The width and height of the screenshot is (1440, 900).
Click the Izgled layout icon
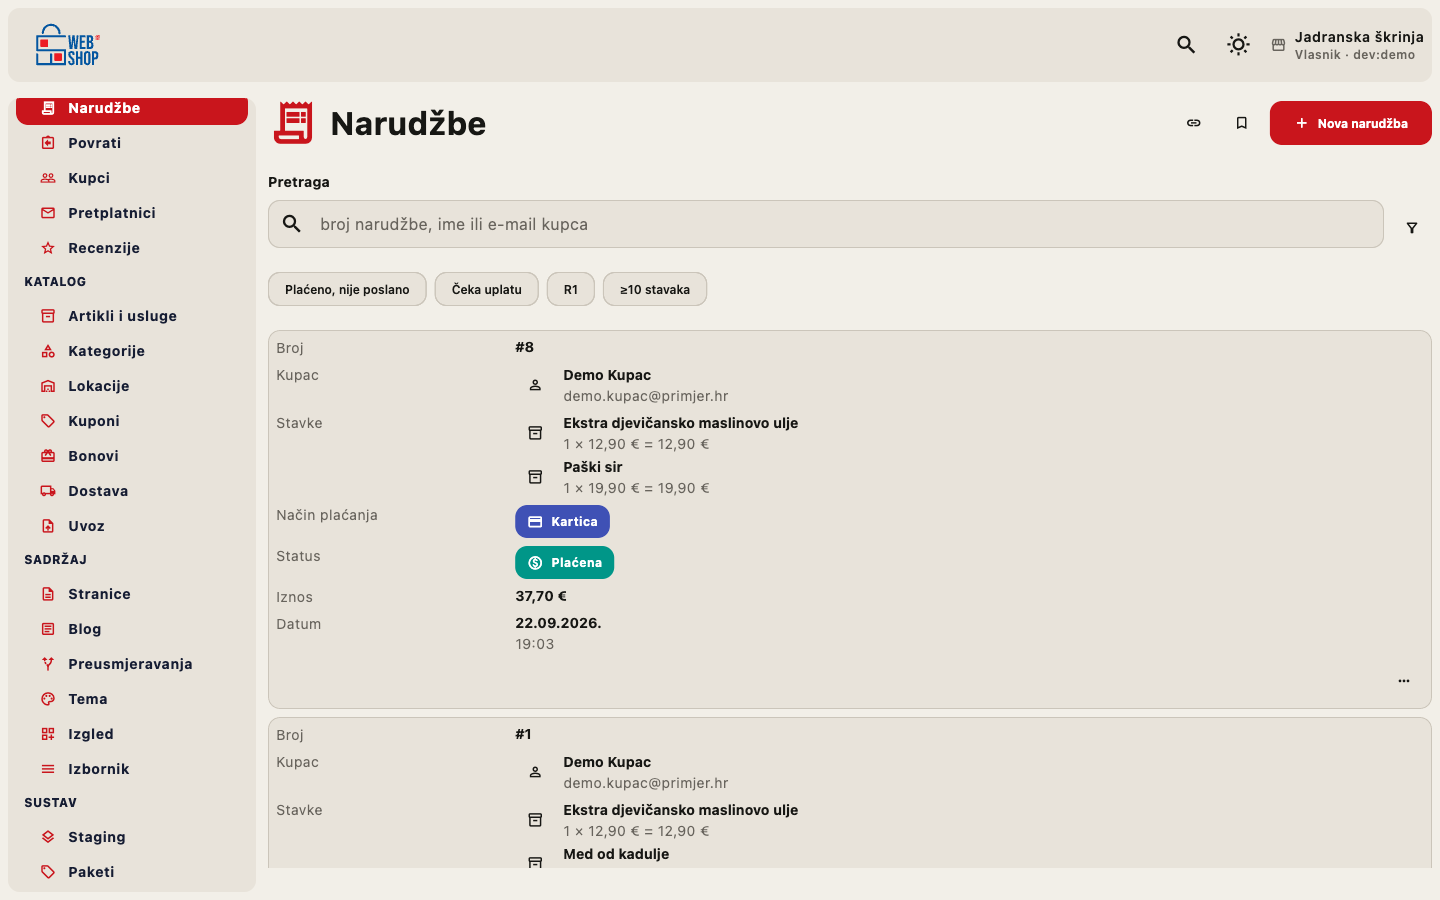click(48, 734)
